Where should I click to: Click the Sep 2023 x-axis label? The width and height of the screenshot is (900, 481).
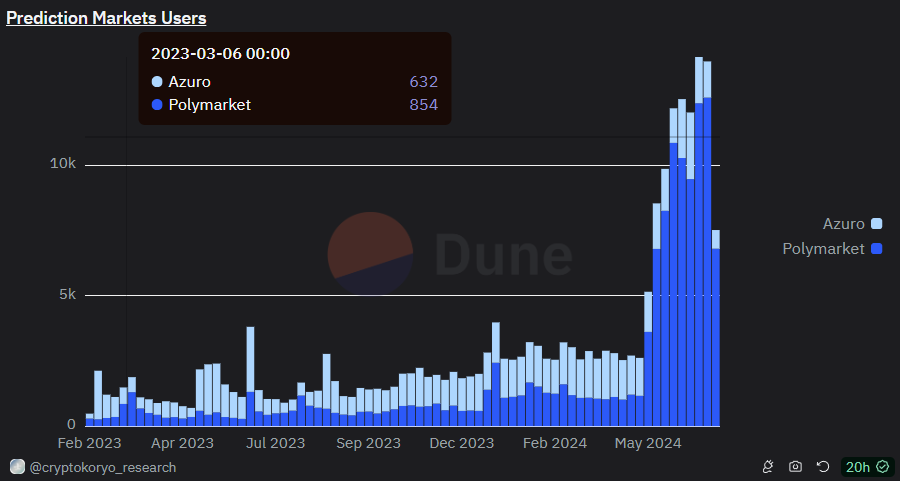pos(368,443)
